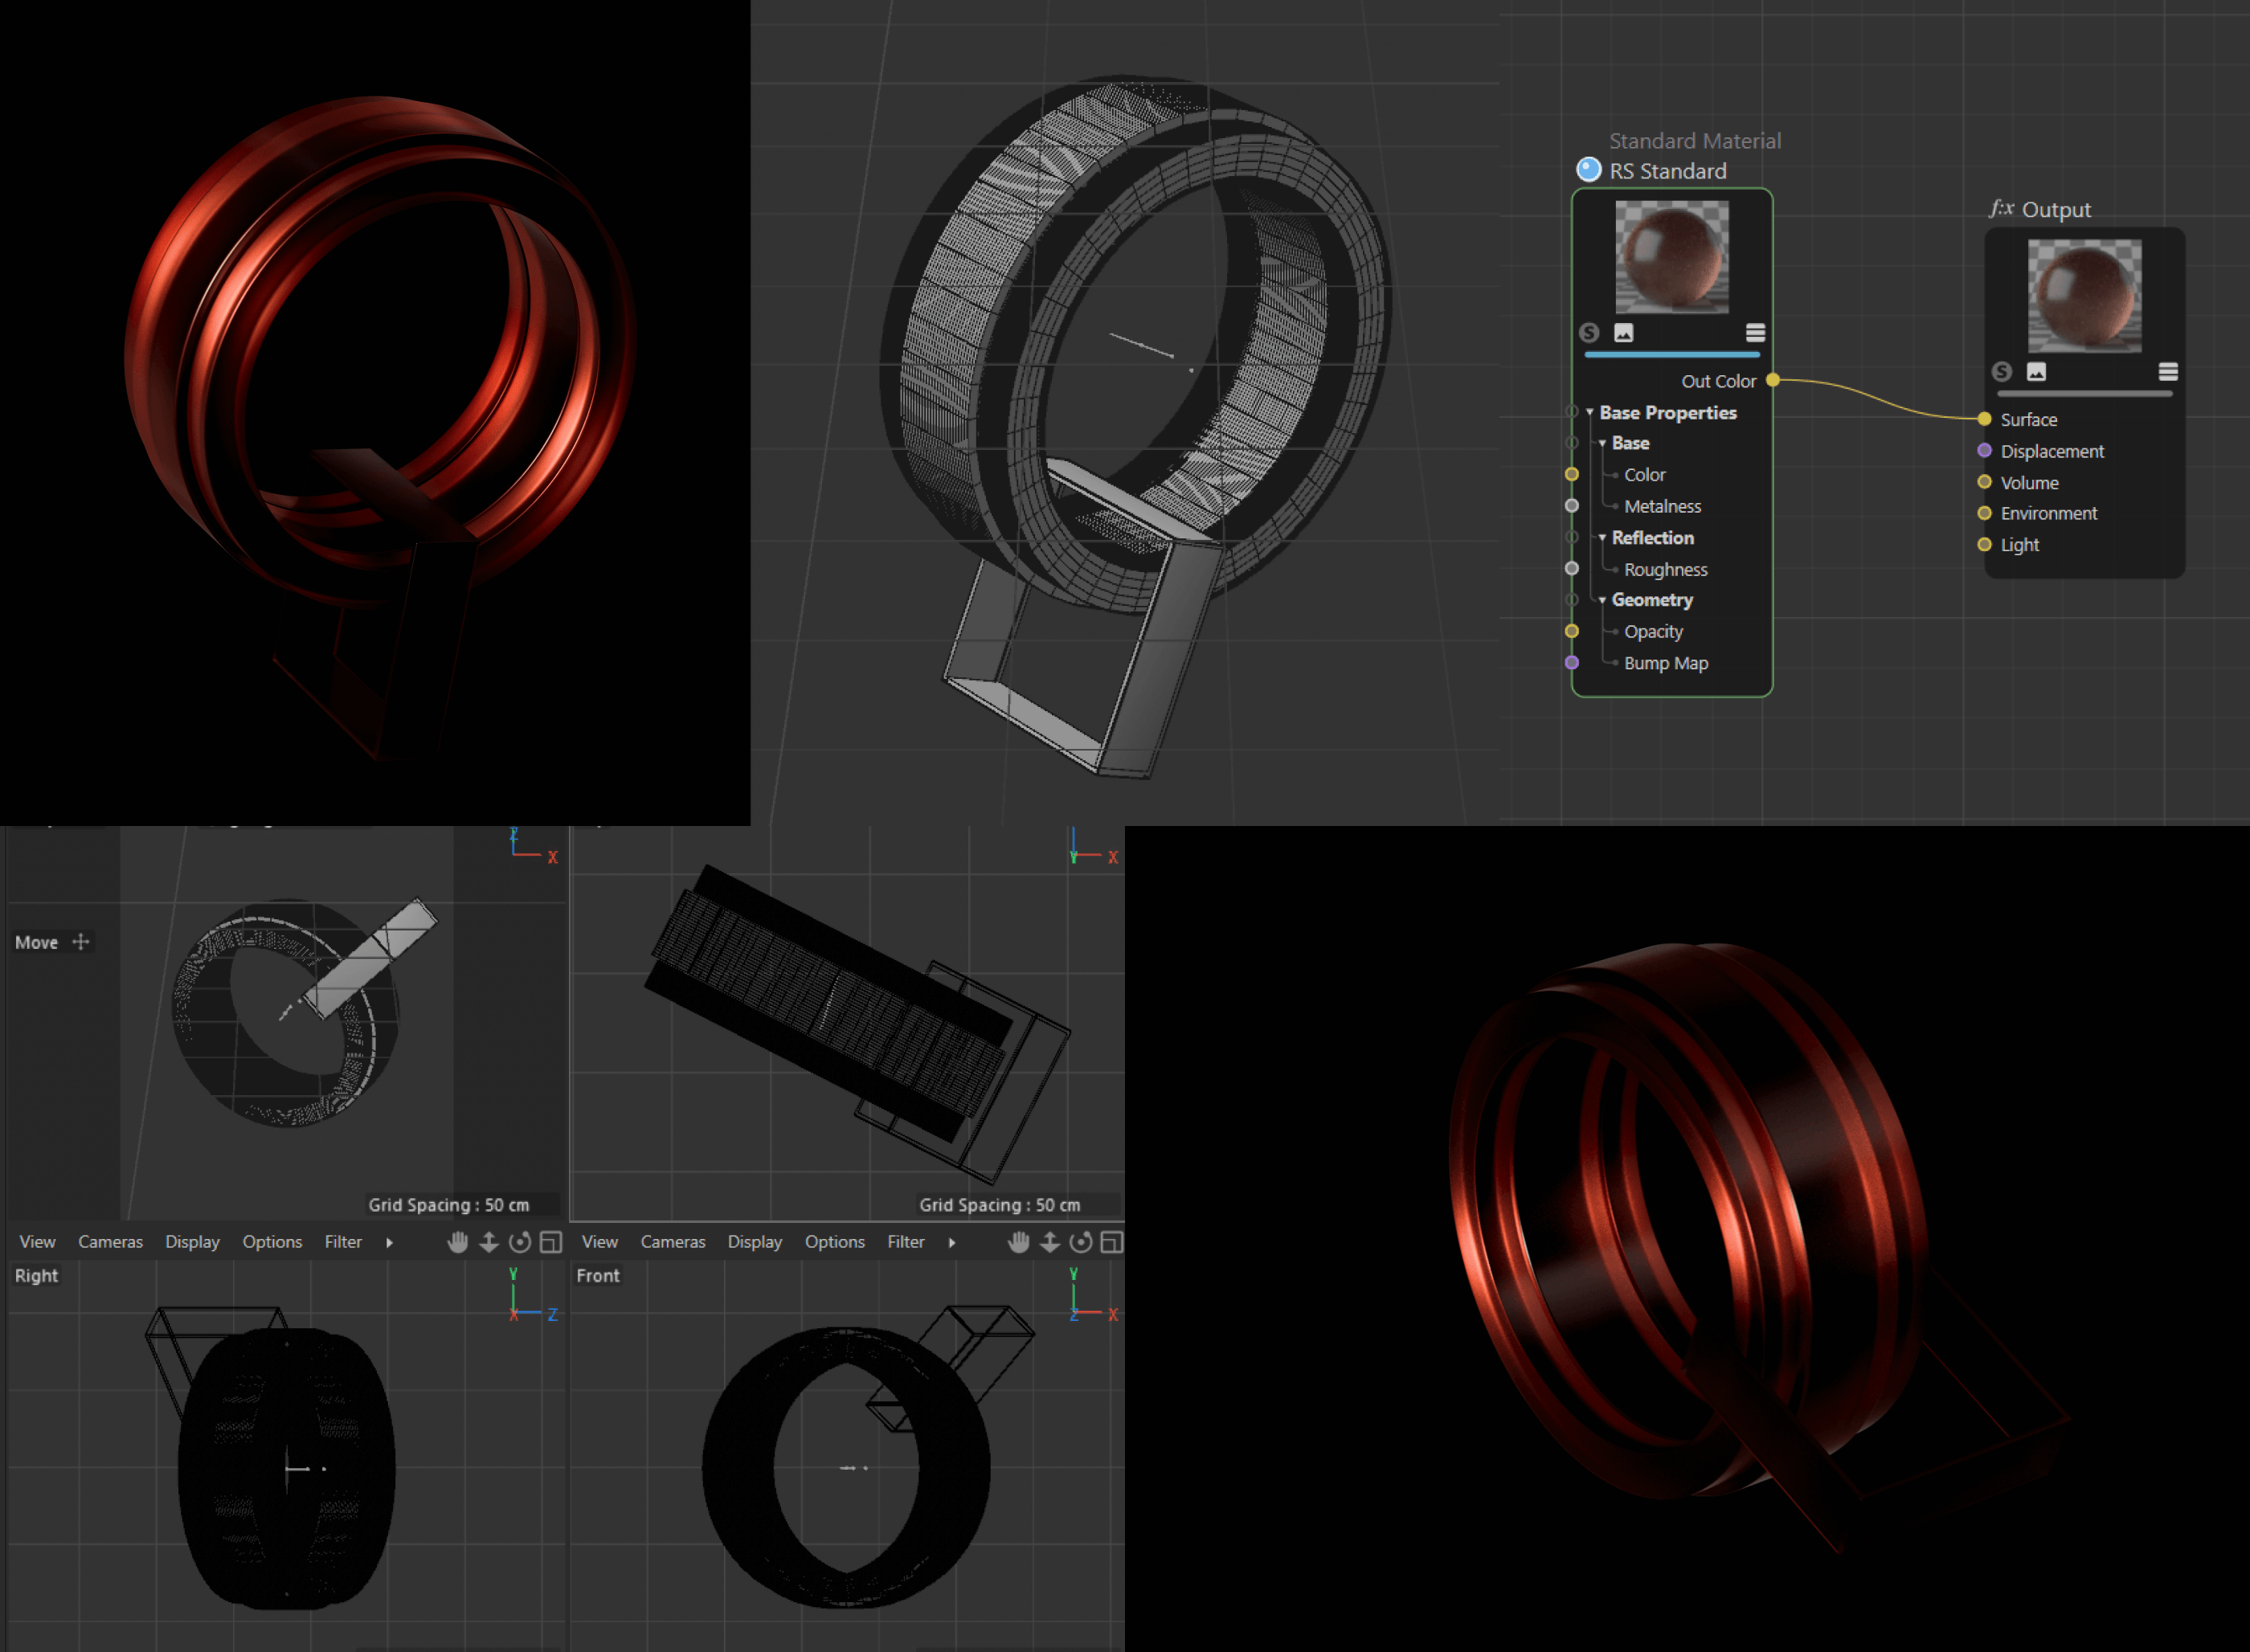Click the maximize view icon in Front viewport
This screenshot has height=1652, width=2250.
pyautogui.click(x=1111, y=1242)
